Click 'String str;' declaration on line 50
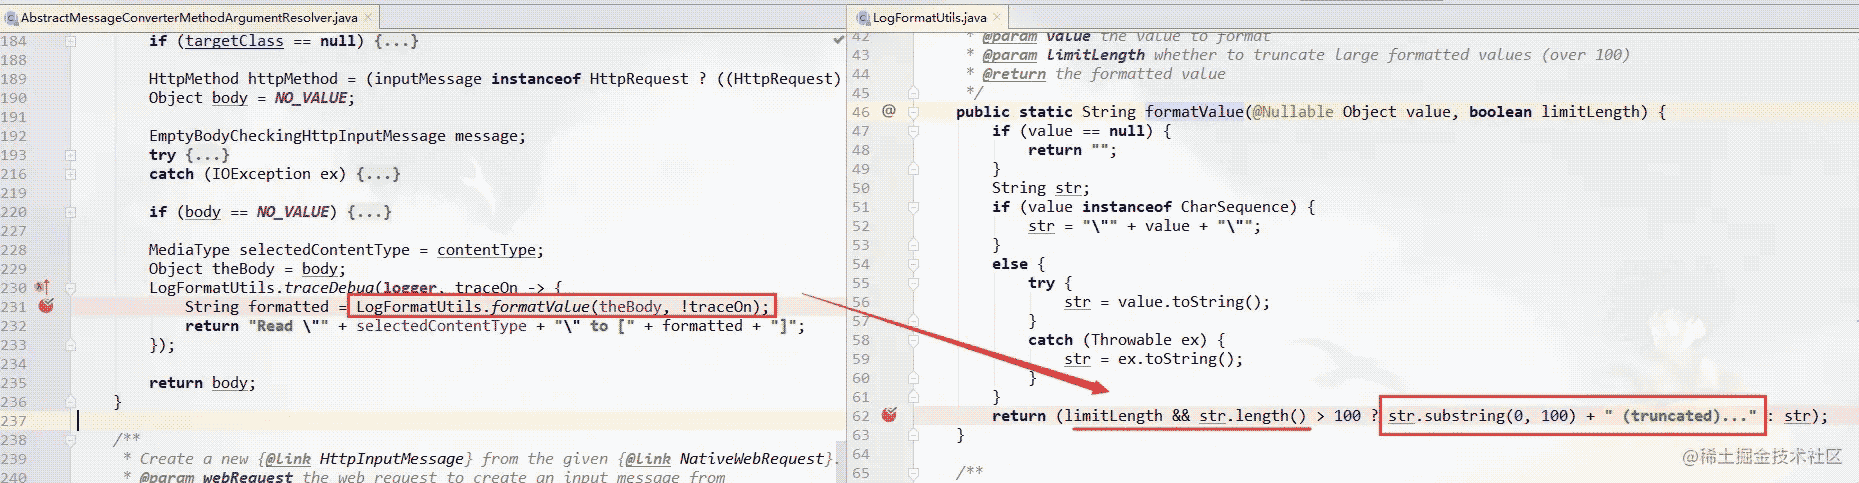Image resolution: width=1859 pixels, height=483 pixels. coord(1041,188)
